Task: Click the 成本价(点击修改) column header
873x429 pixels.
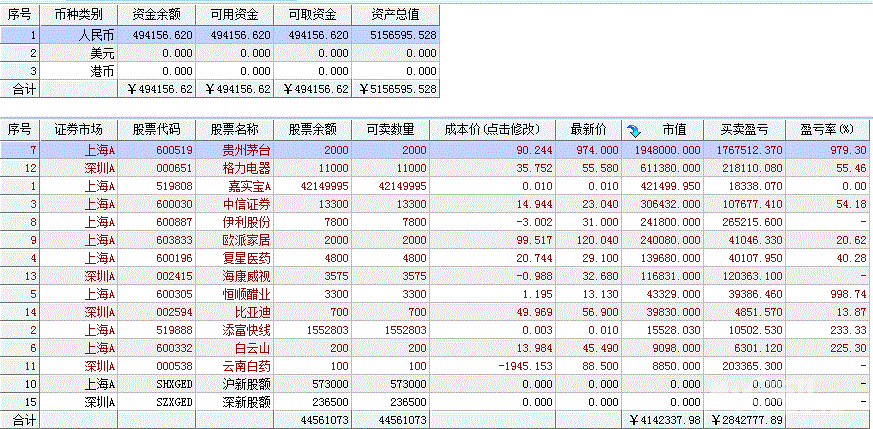Action: [x=492, y=130]
